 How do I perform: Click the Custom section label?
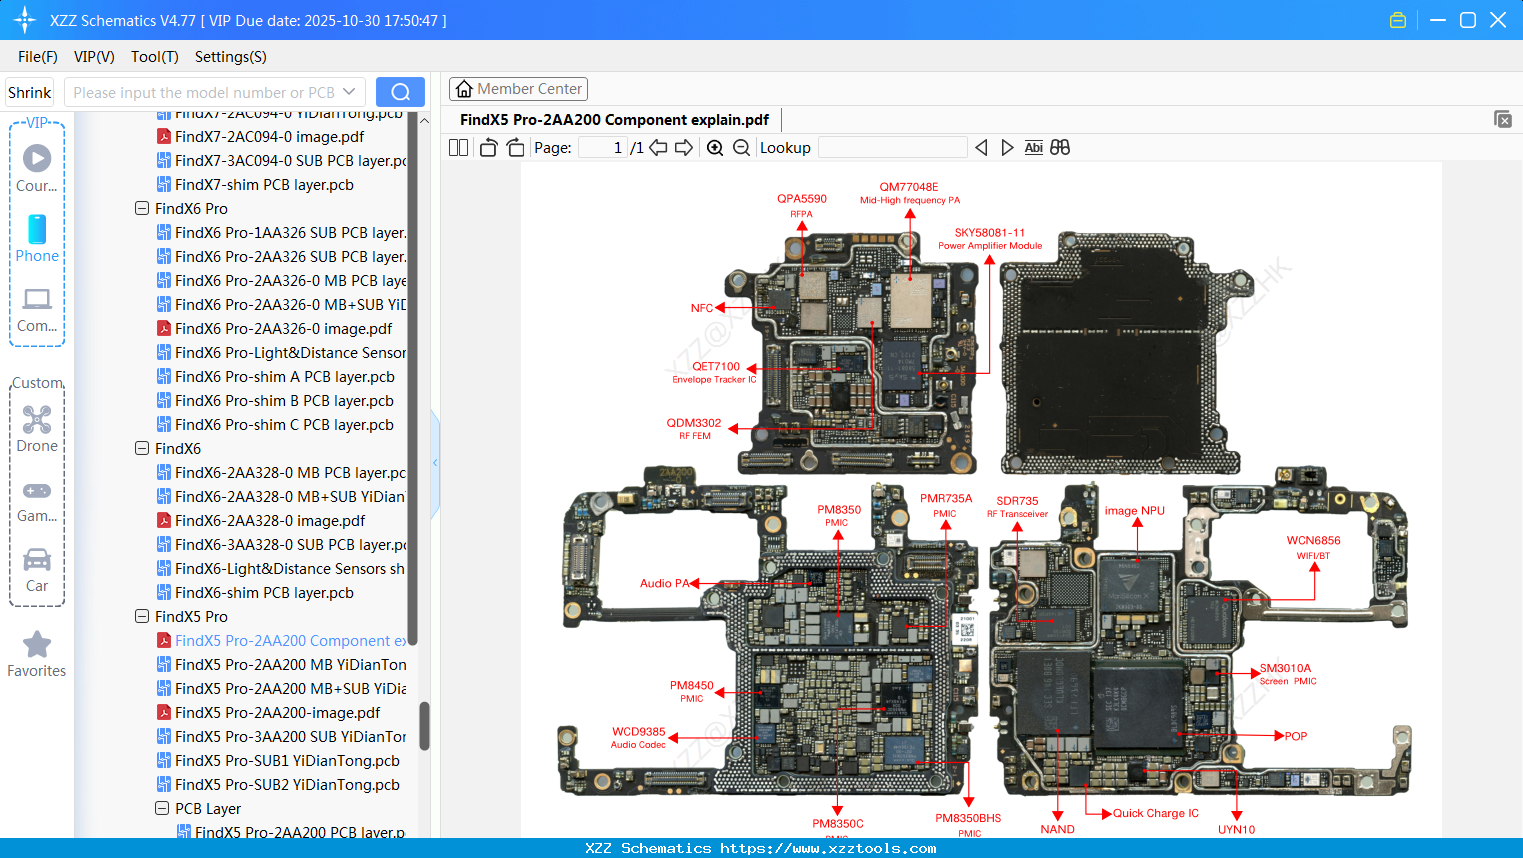(37, 383)
